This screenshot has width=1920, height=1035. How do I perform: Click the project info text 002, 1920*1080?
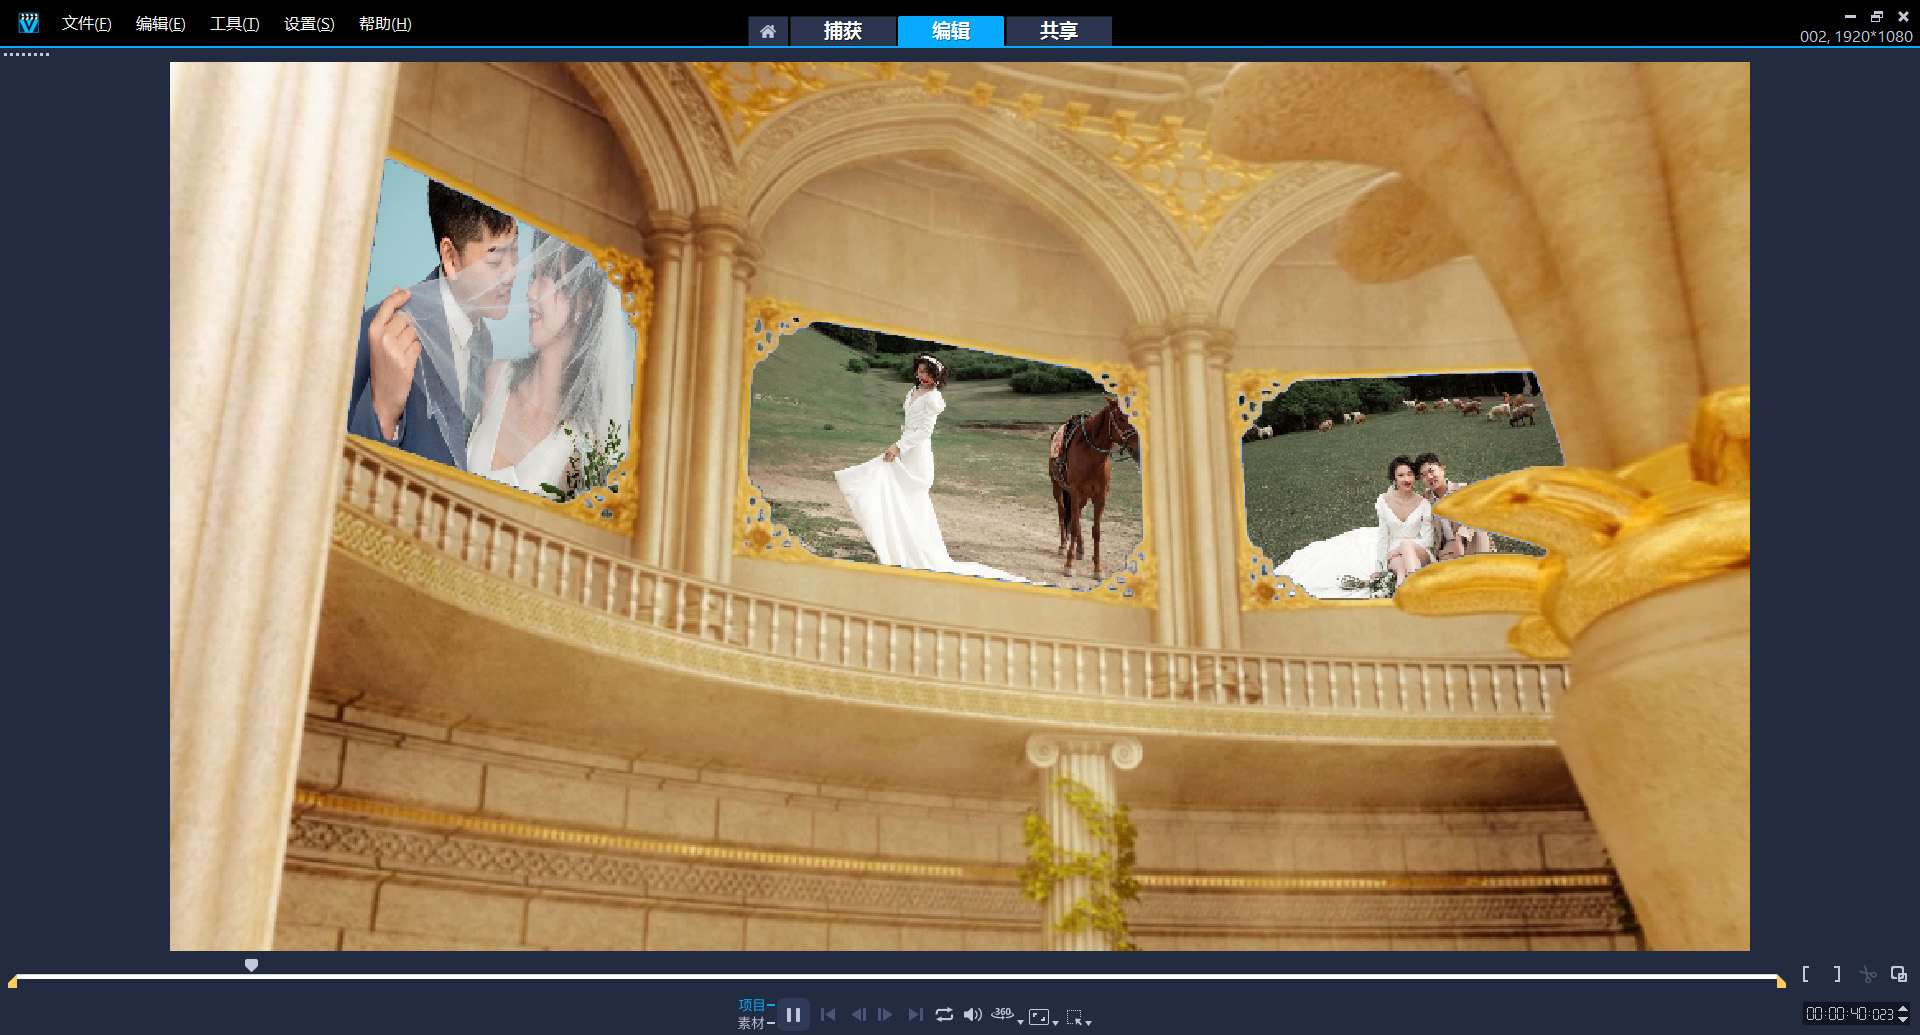pos(1856,37)
